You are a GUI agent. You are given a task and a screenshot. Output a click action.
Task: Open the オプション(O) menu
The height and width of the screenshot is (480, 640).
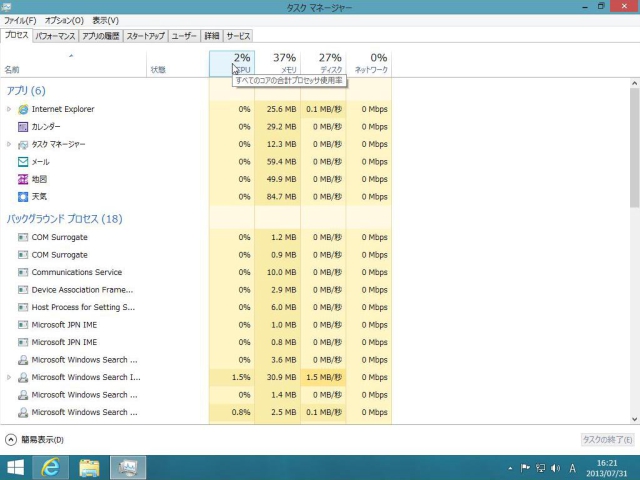[64, 20]
